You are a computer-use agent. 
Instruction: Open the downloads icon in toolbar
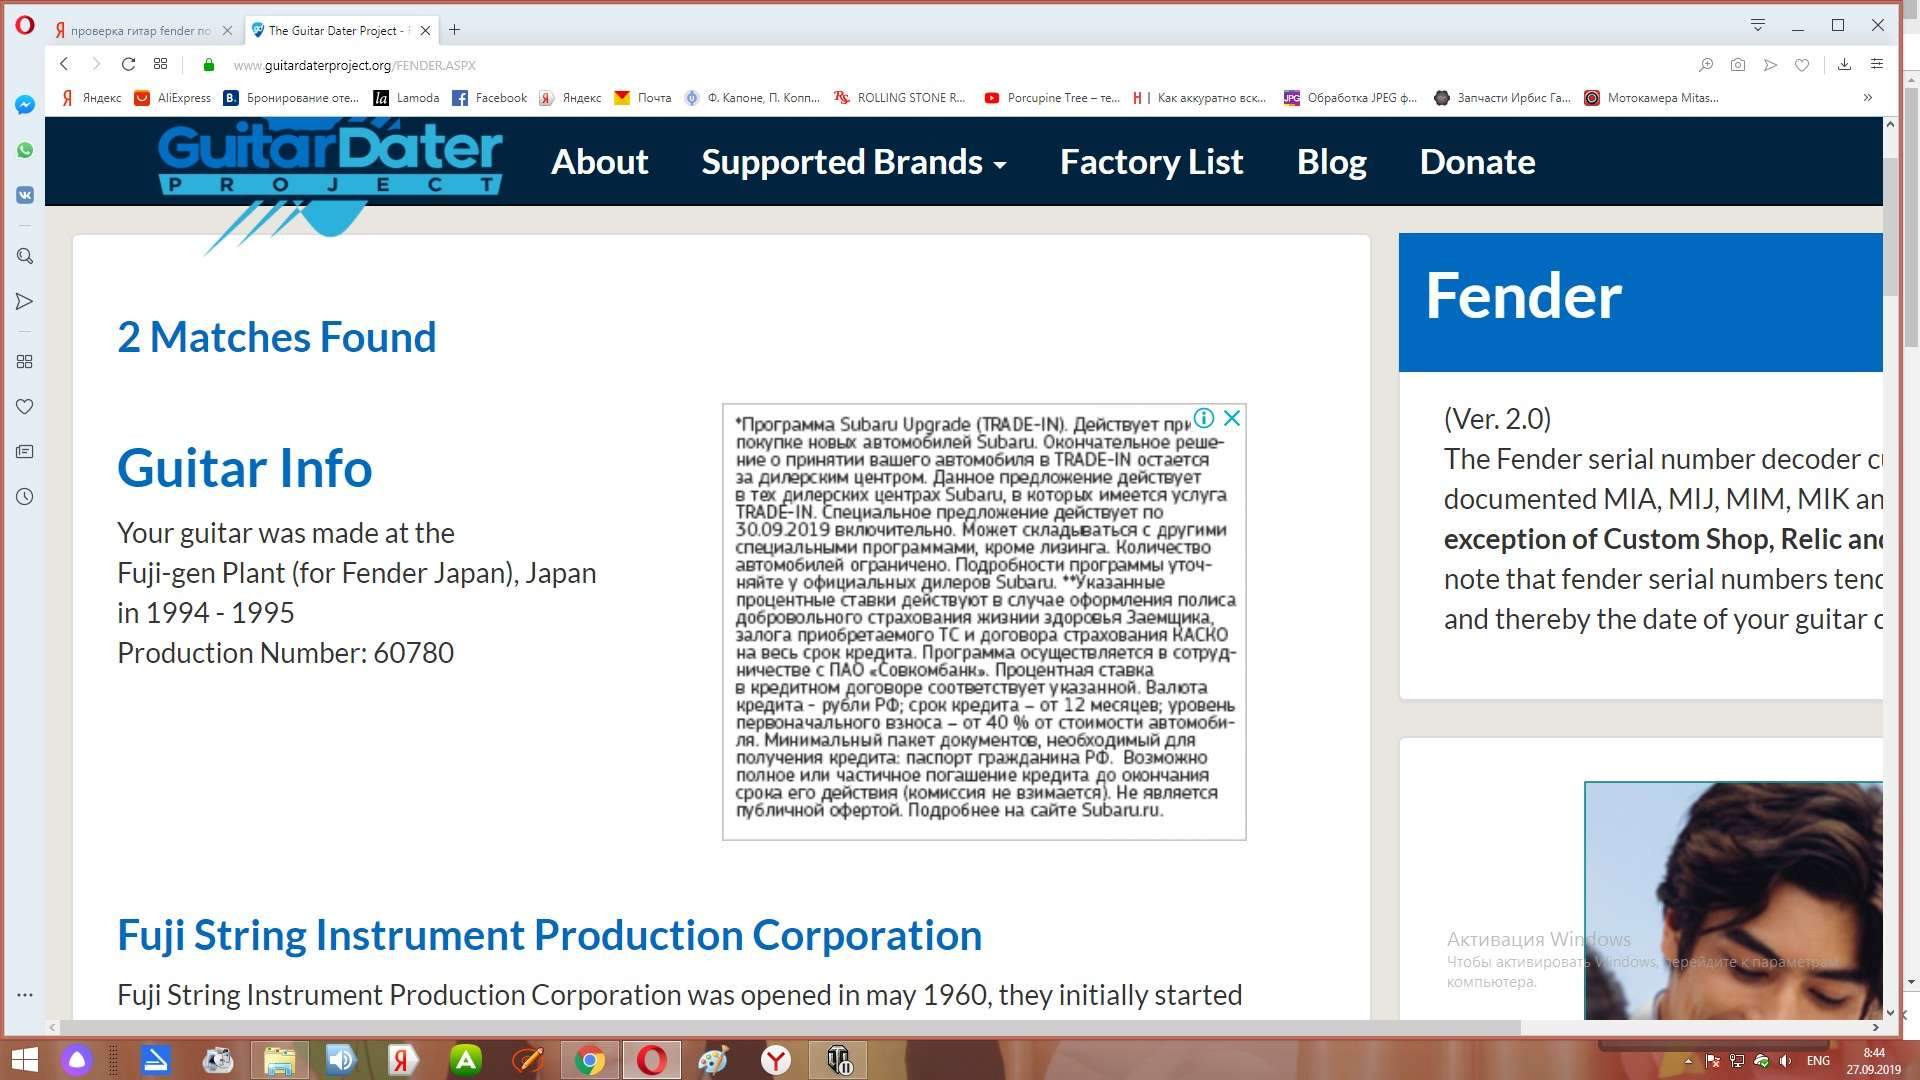(x=1844, y=65)
